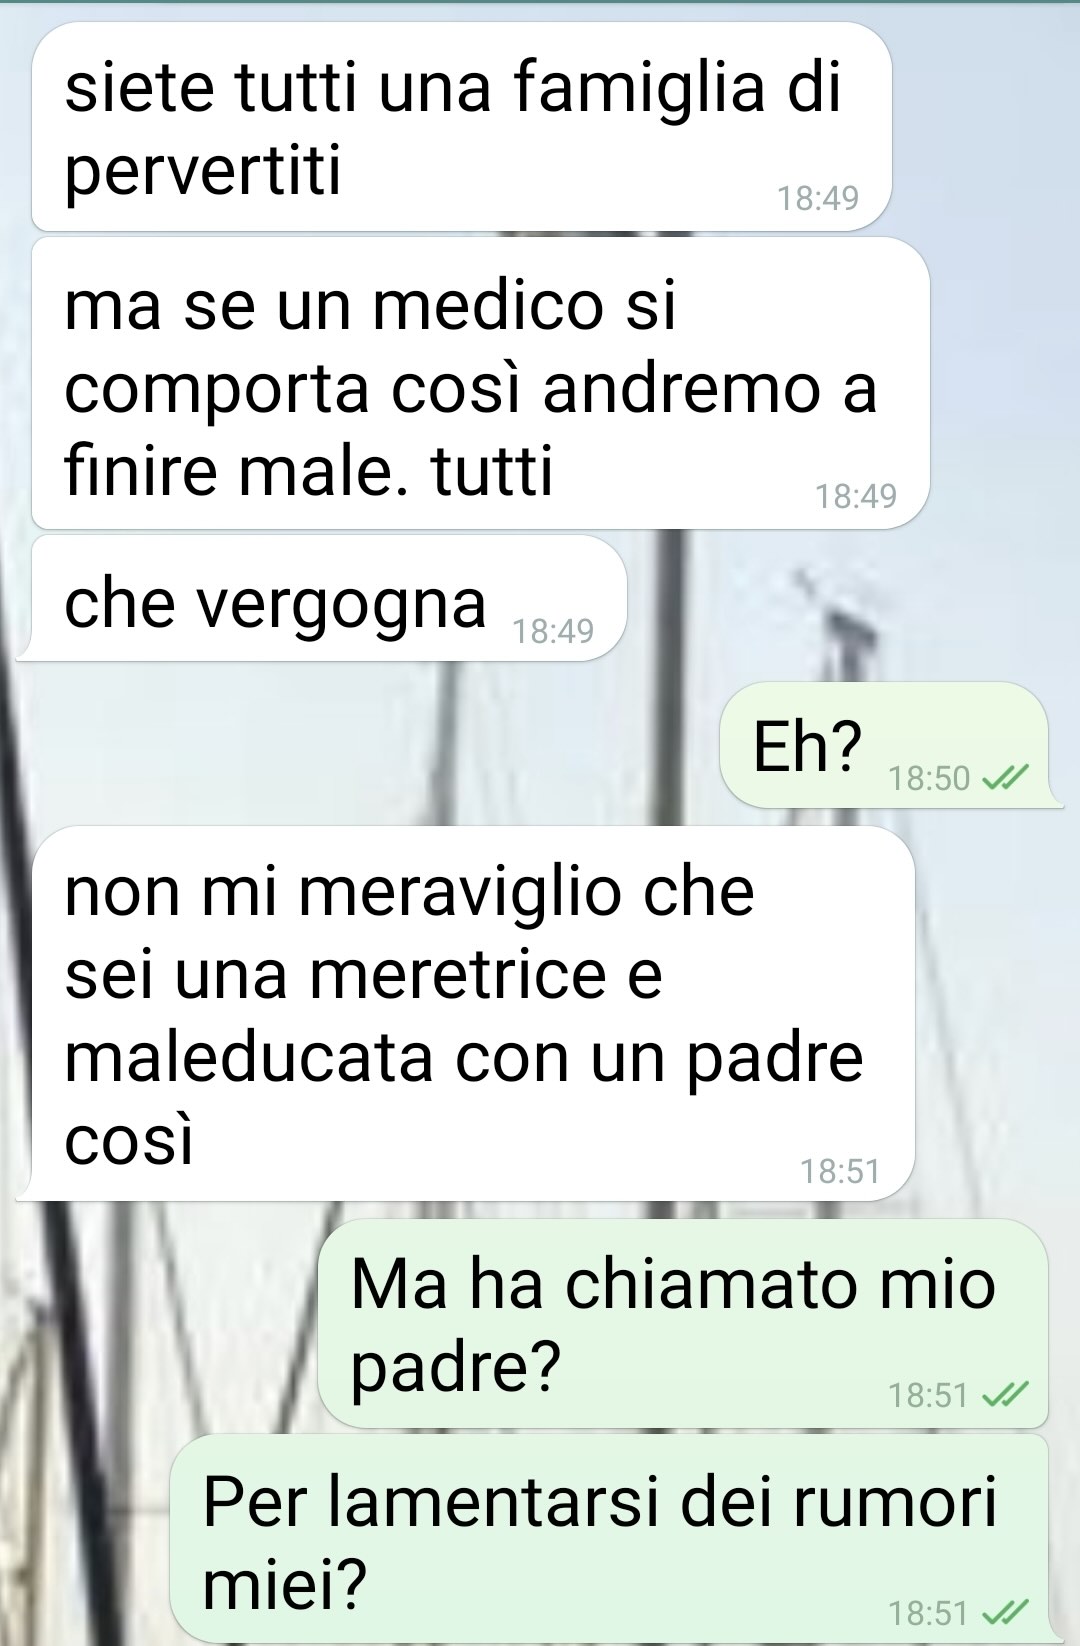The height and width of the screenshot is (1646, 1080).
Task: Tap the 'siete tutti una famiglia di pervertiti' message
Action: click(461, 127)
